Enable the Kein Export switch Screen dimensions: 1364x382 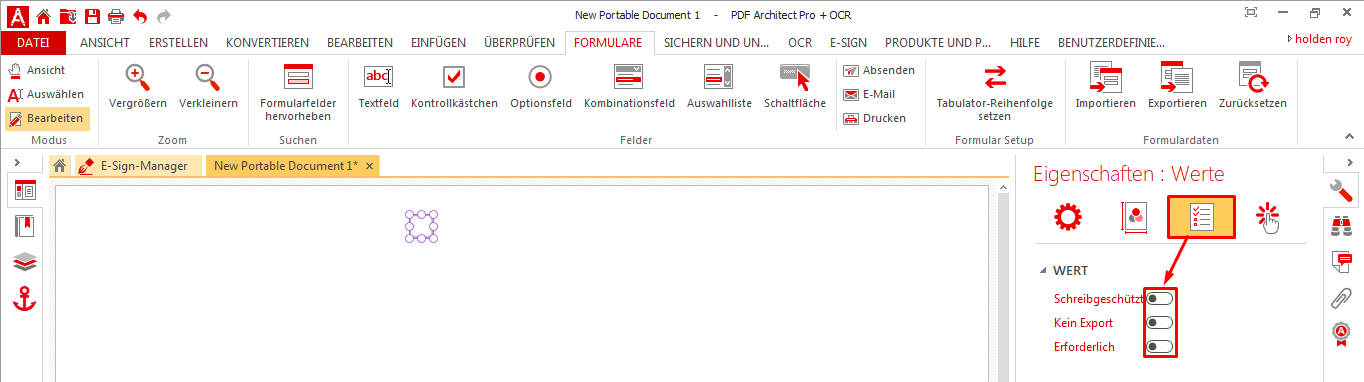(x=1160, y=322)
